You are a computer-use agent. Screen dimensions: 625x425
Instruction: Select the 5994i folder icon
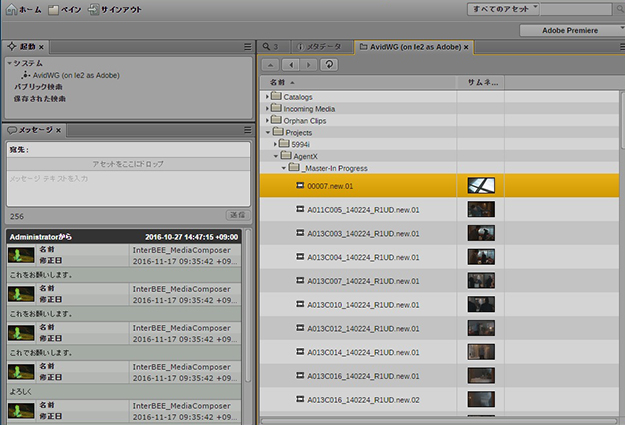[x=284, y=144]
